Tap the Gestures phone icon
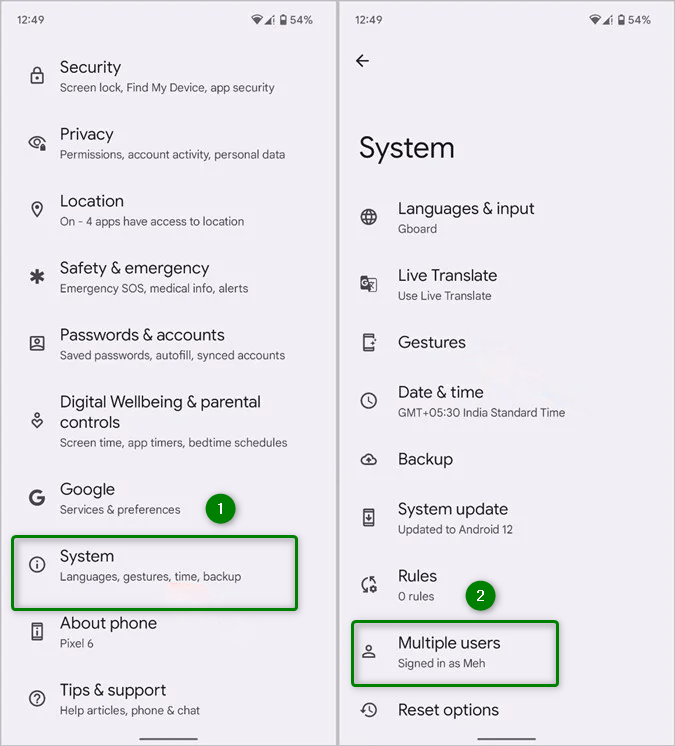Viewport: 675px width, 746px height. [369, 343]
